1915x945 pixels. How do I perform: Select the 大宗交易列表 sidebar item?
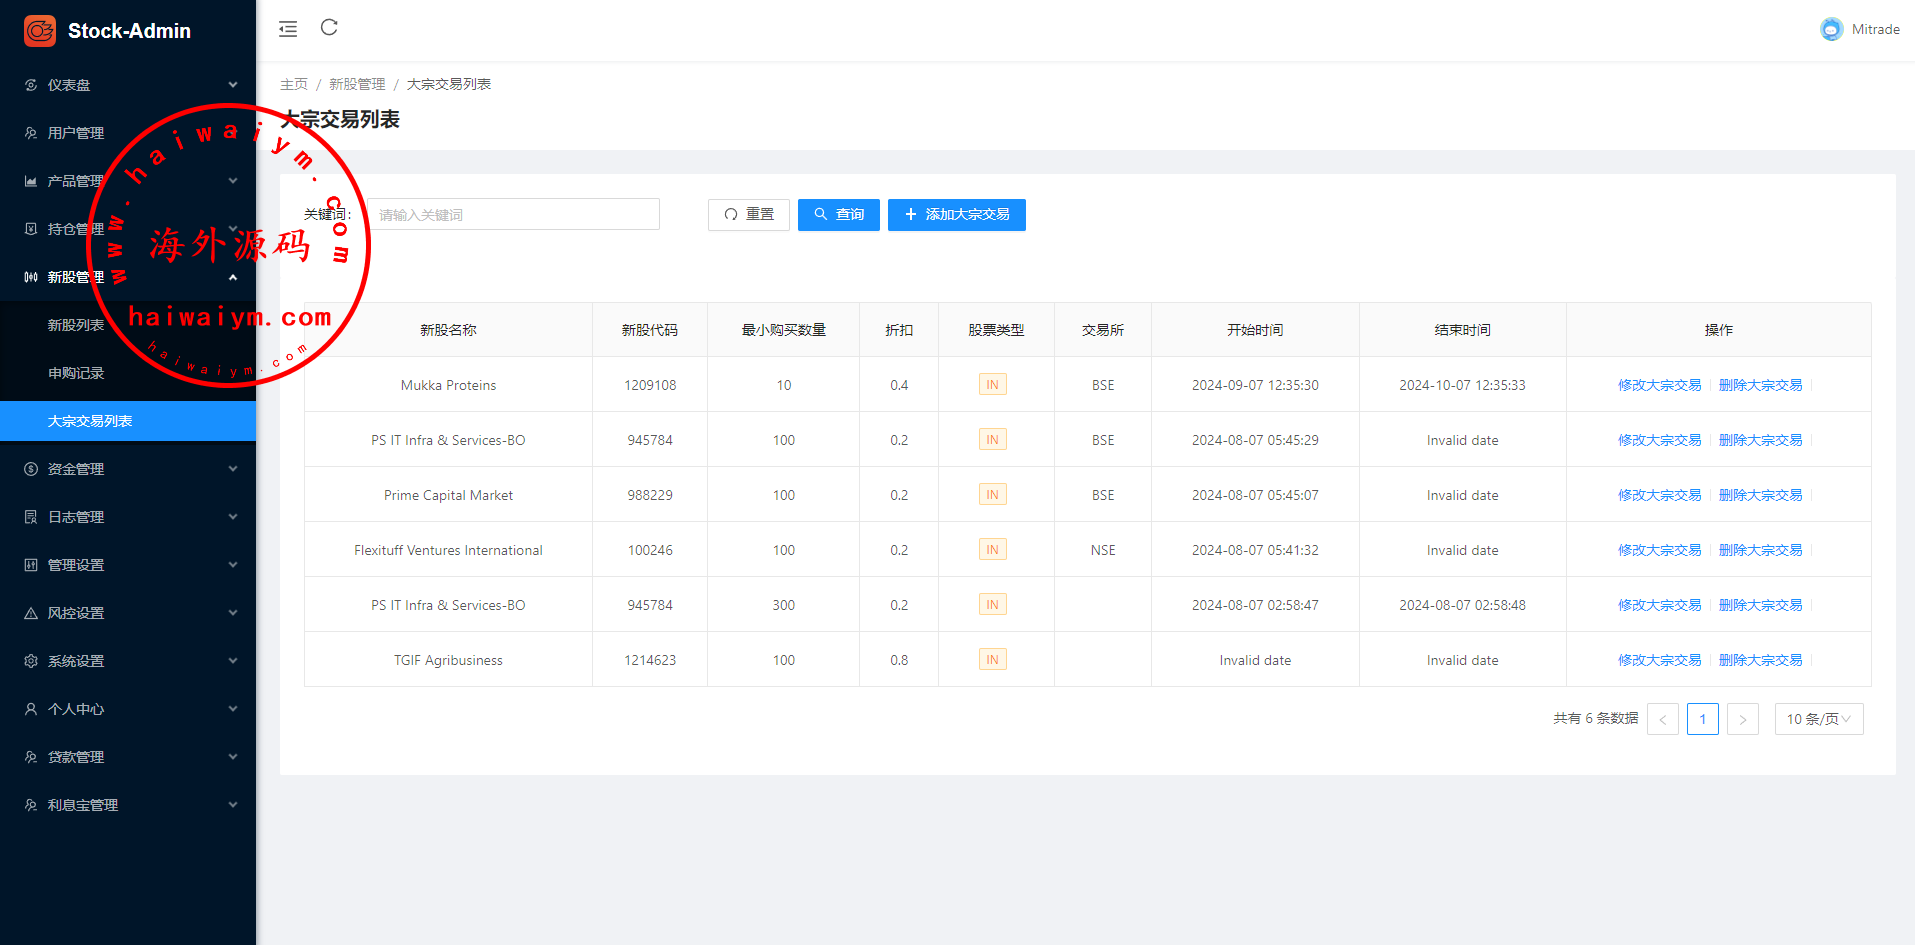tap(90, 421)
